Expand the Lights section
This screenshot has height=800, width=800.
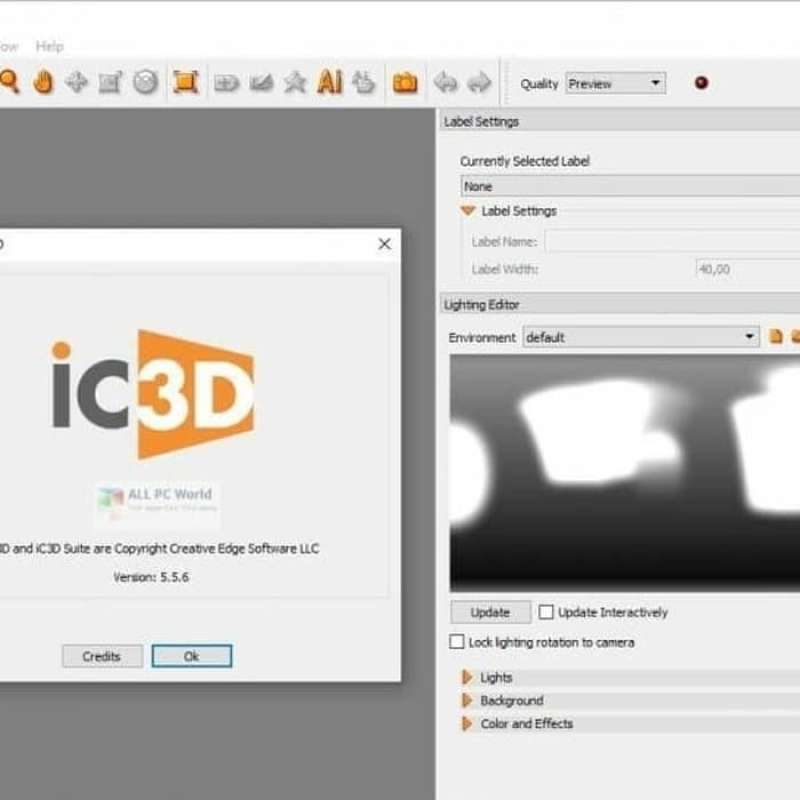click(x=466, y=677)
